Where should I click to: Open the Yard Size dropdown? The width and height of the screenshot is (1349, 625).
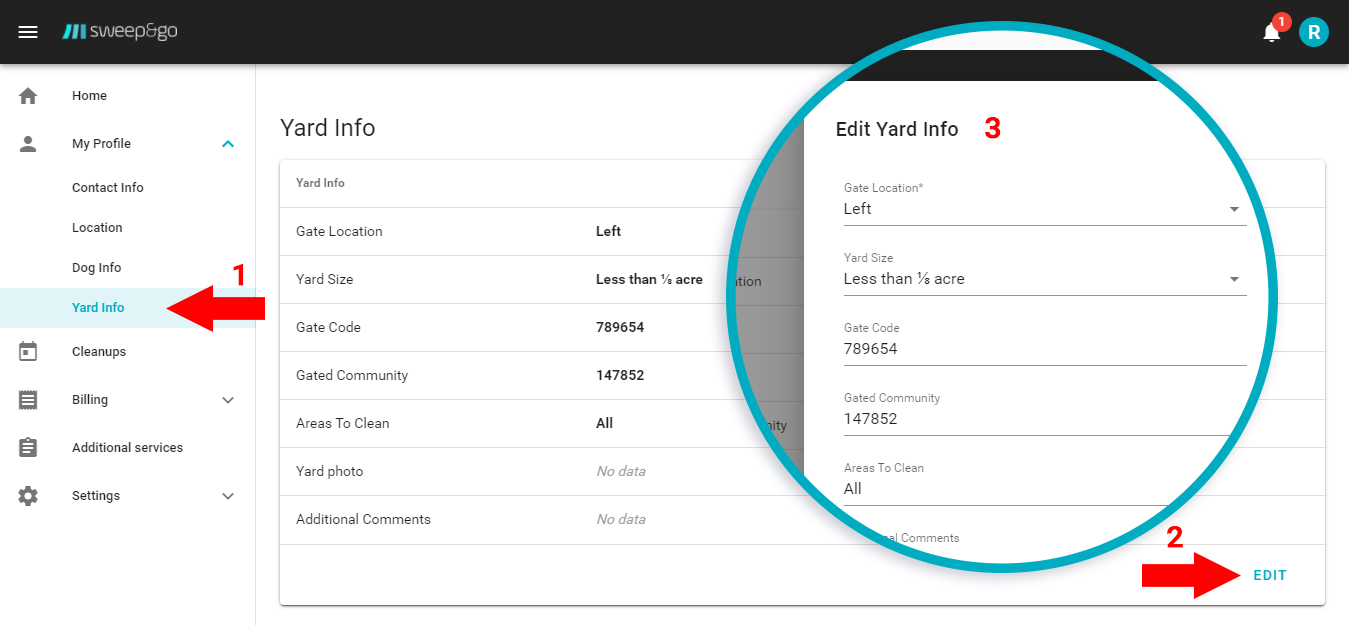[x=1234, y=279]
